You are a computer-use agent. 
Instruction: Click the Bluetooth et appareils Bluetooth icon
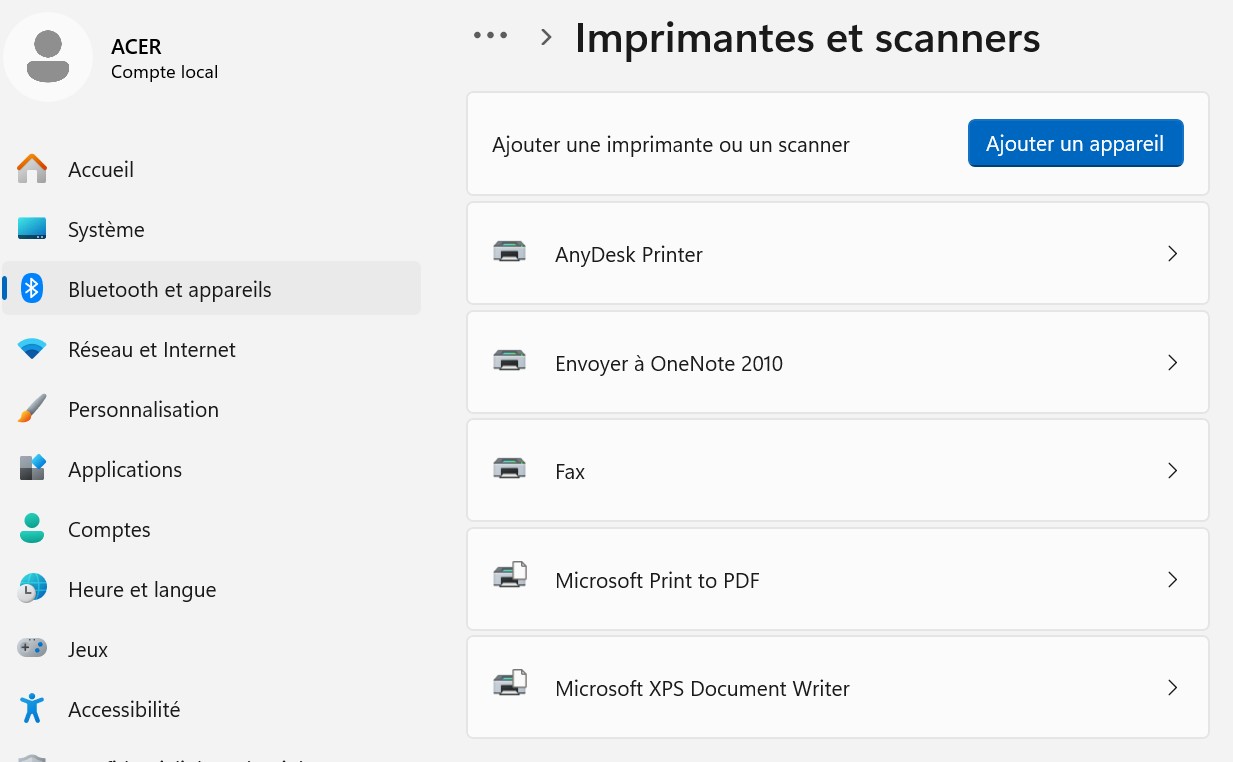point(32,289)
